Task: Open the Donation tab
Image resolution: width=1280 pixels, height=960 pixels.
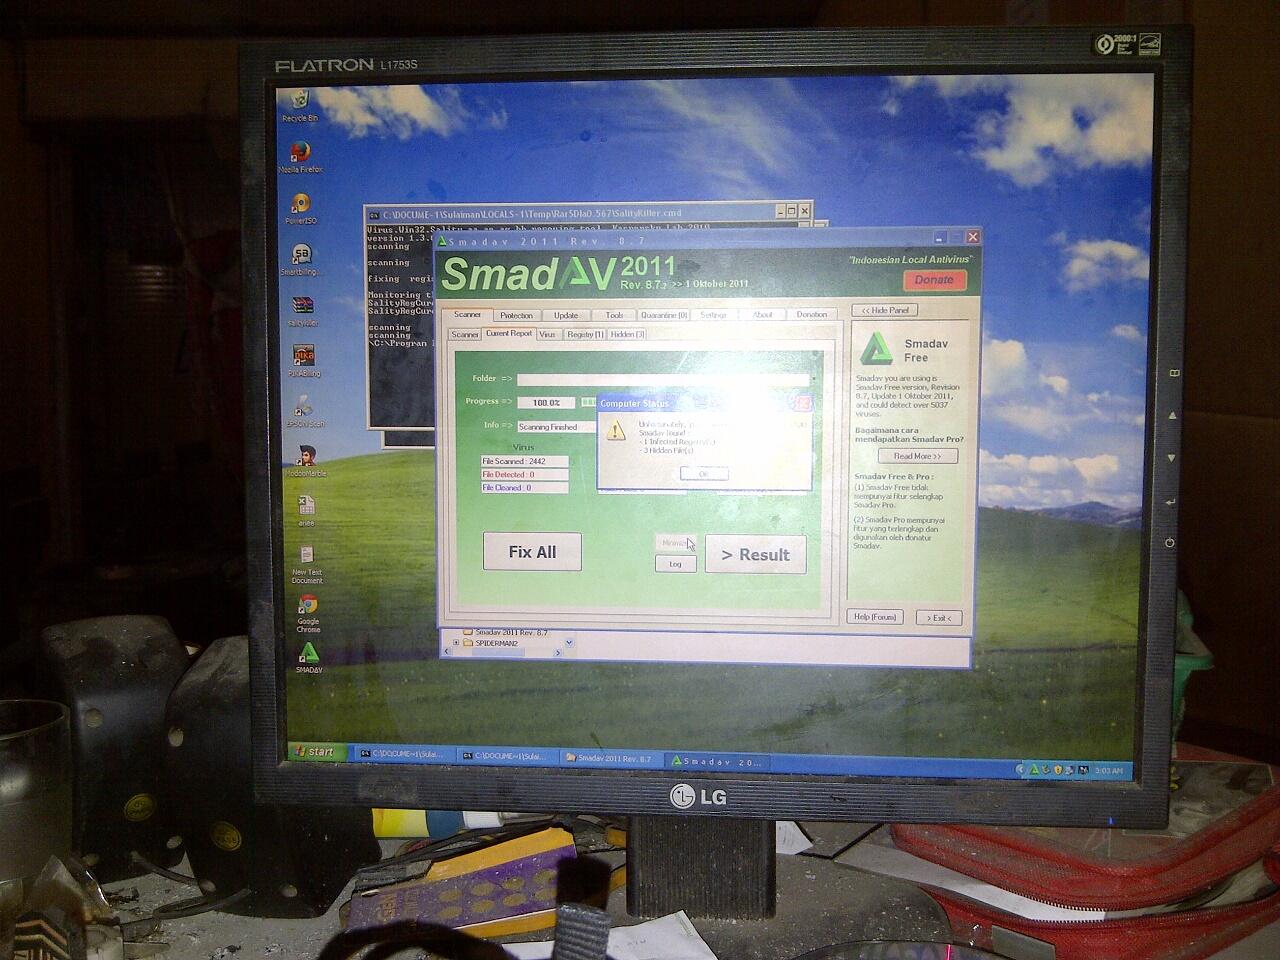Action: coord(811,315)
